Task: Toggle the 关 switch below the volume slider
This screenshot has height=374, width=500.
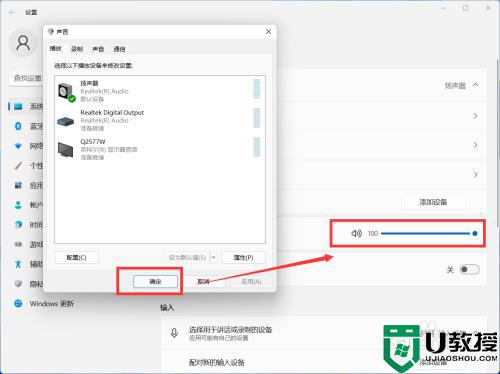Action: [x=469, y=269]
